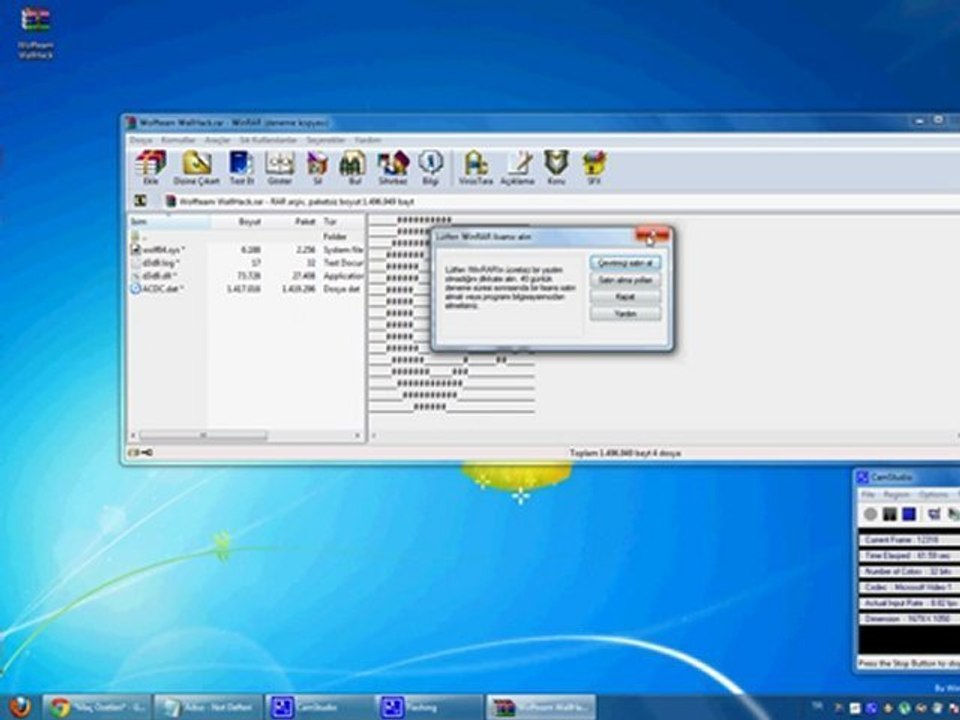
Task: Click the Ekle (add) toolbar icon in WinRAR
Action: [x=150, y=167]
